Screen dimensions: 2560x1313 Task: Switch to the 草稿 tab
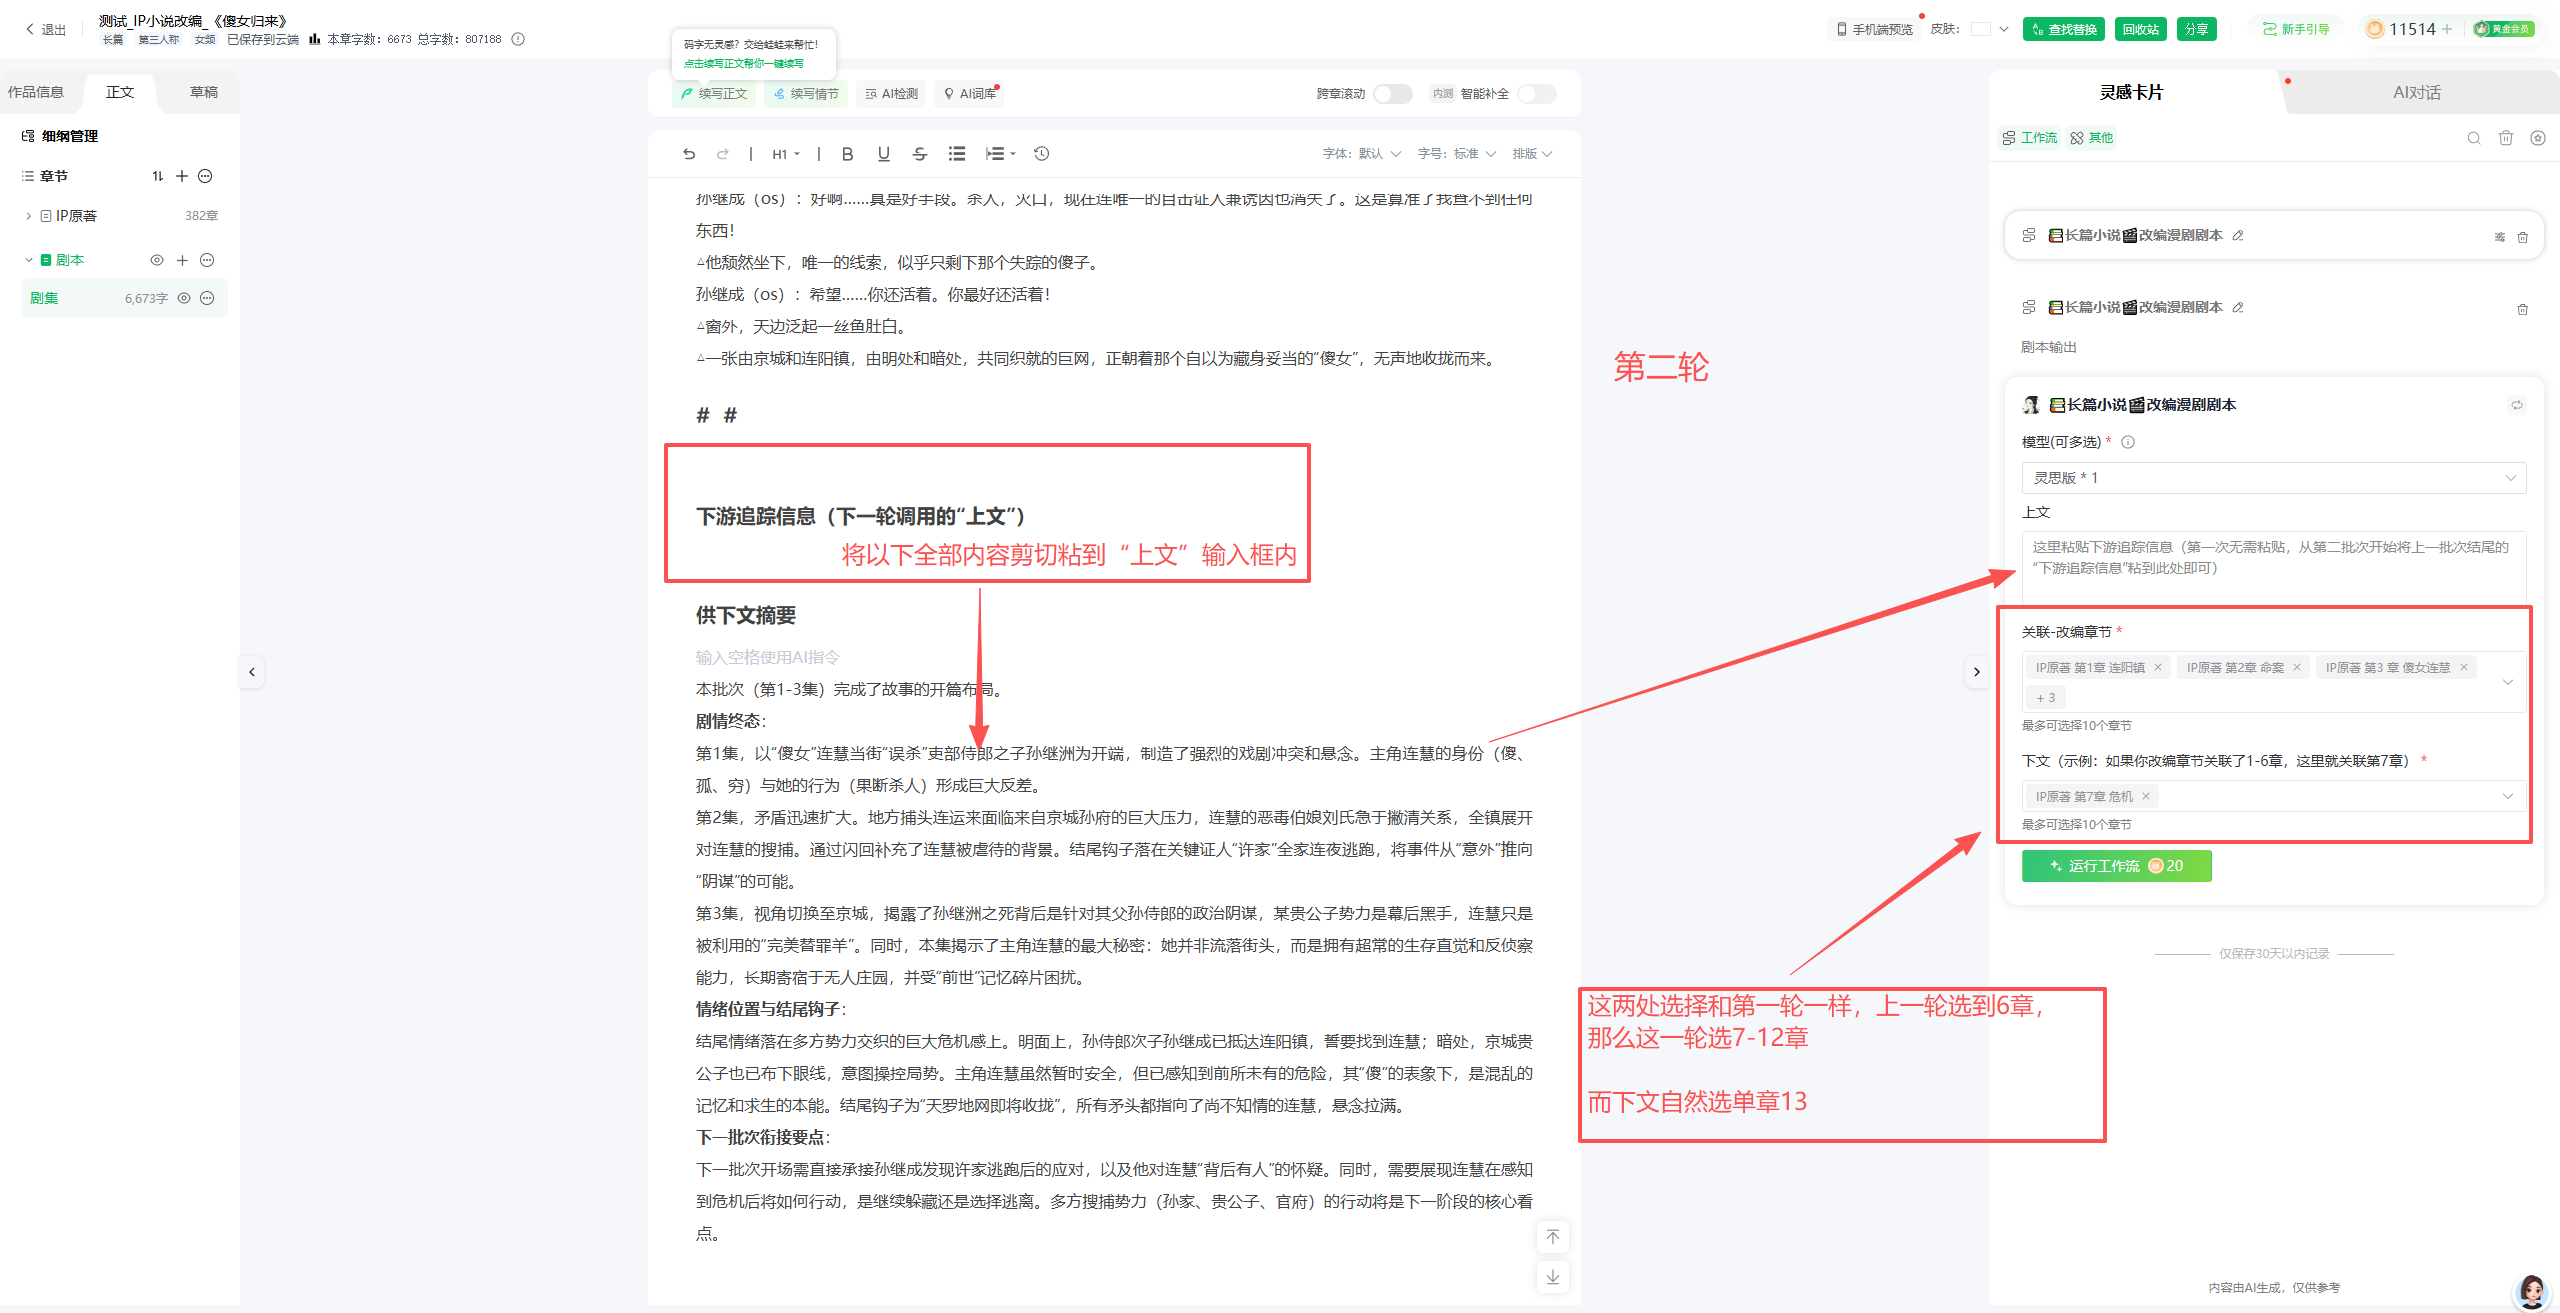pos(204,92)
